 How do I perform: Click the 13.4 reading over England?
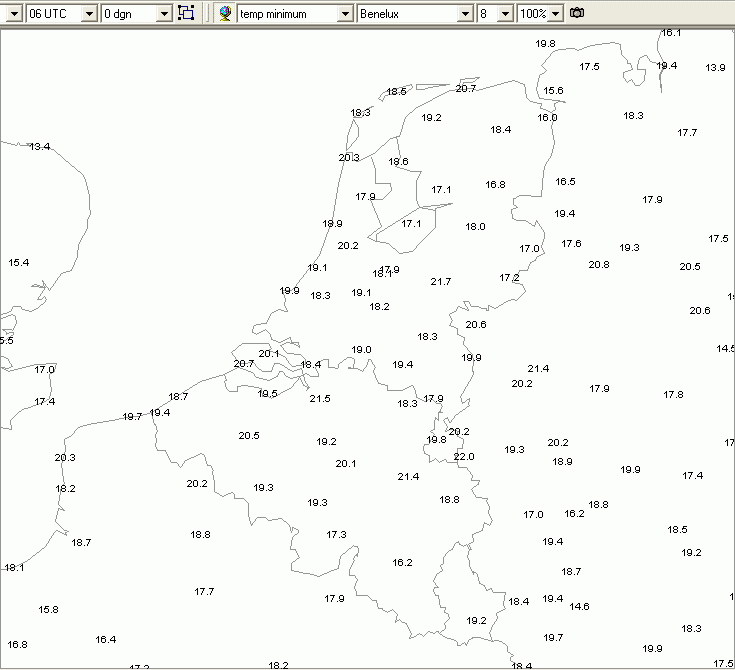coord(39,147)
